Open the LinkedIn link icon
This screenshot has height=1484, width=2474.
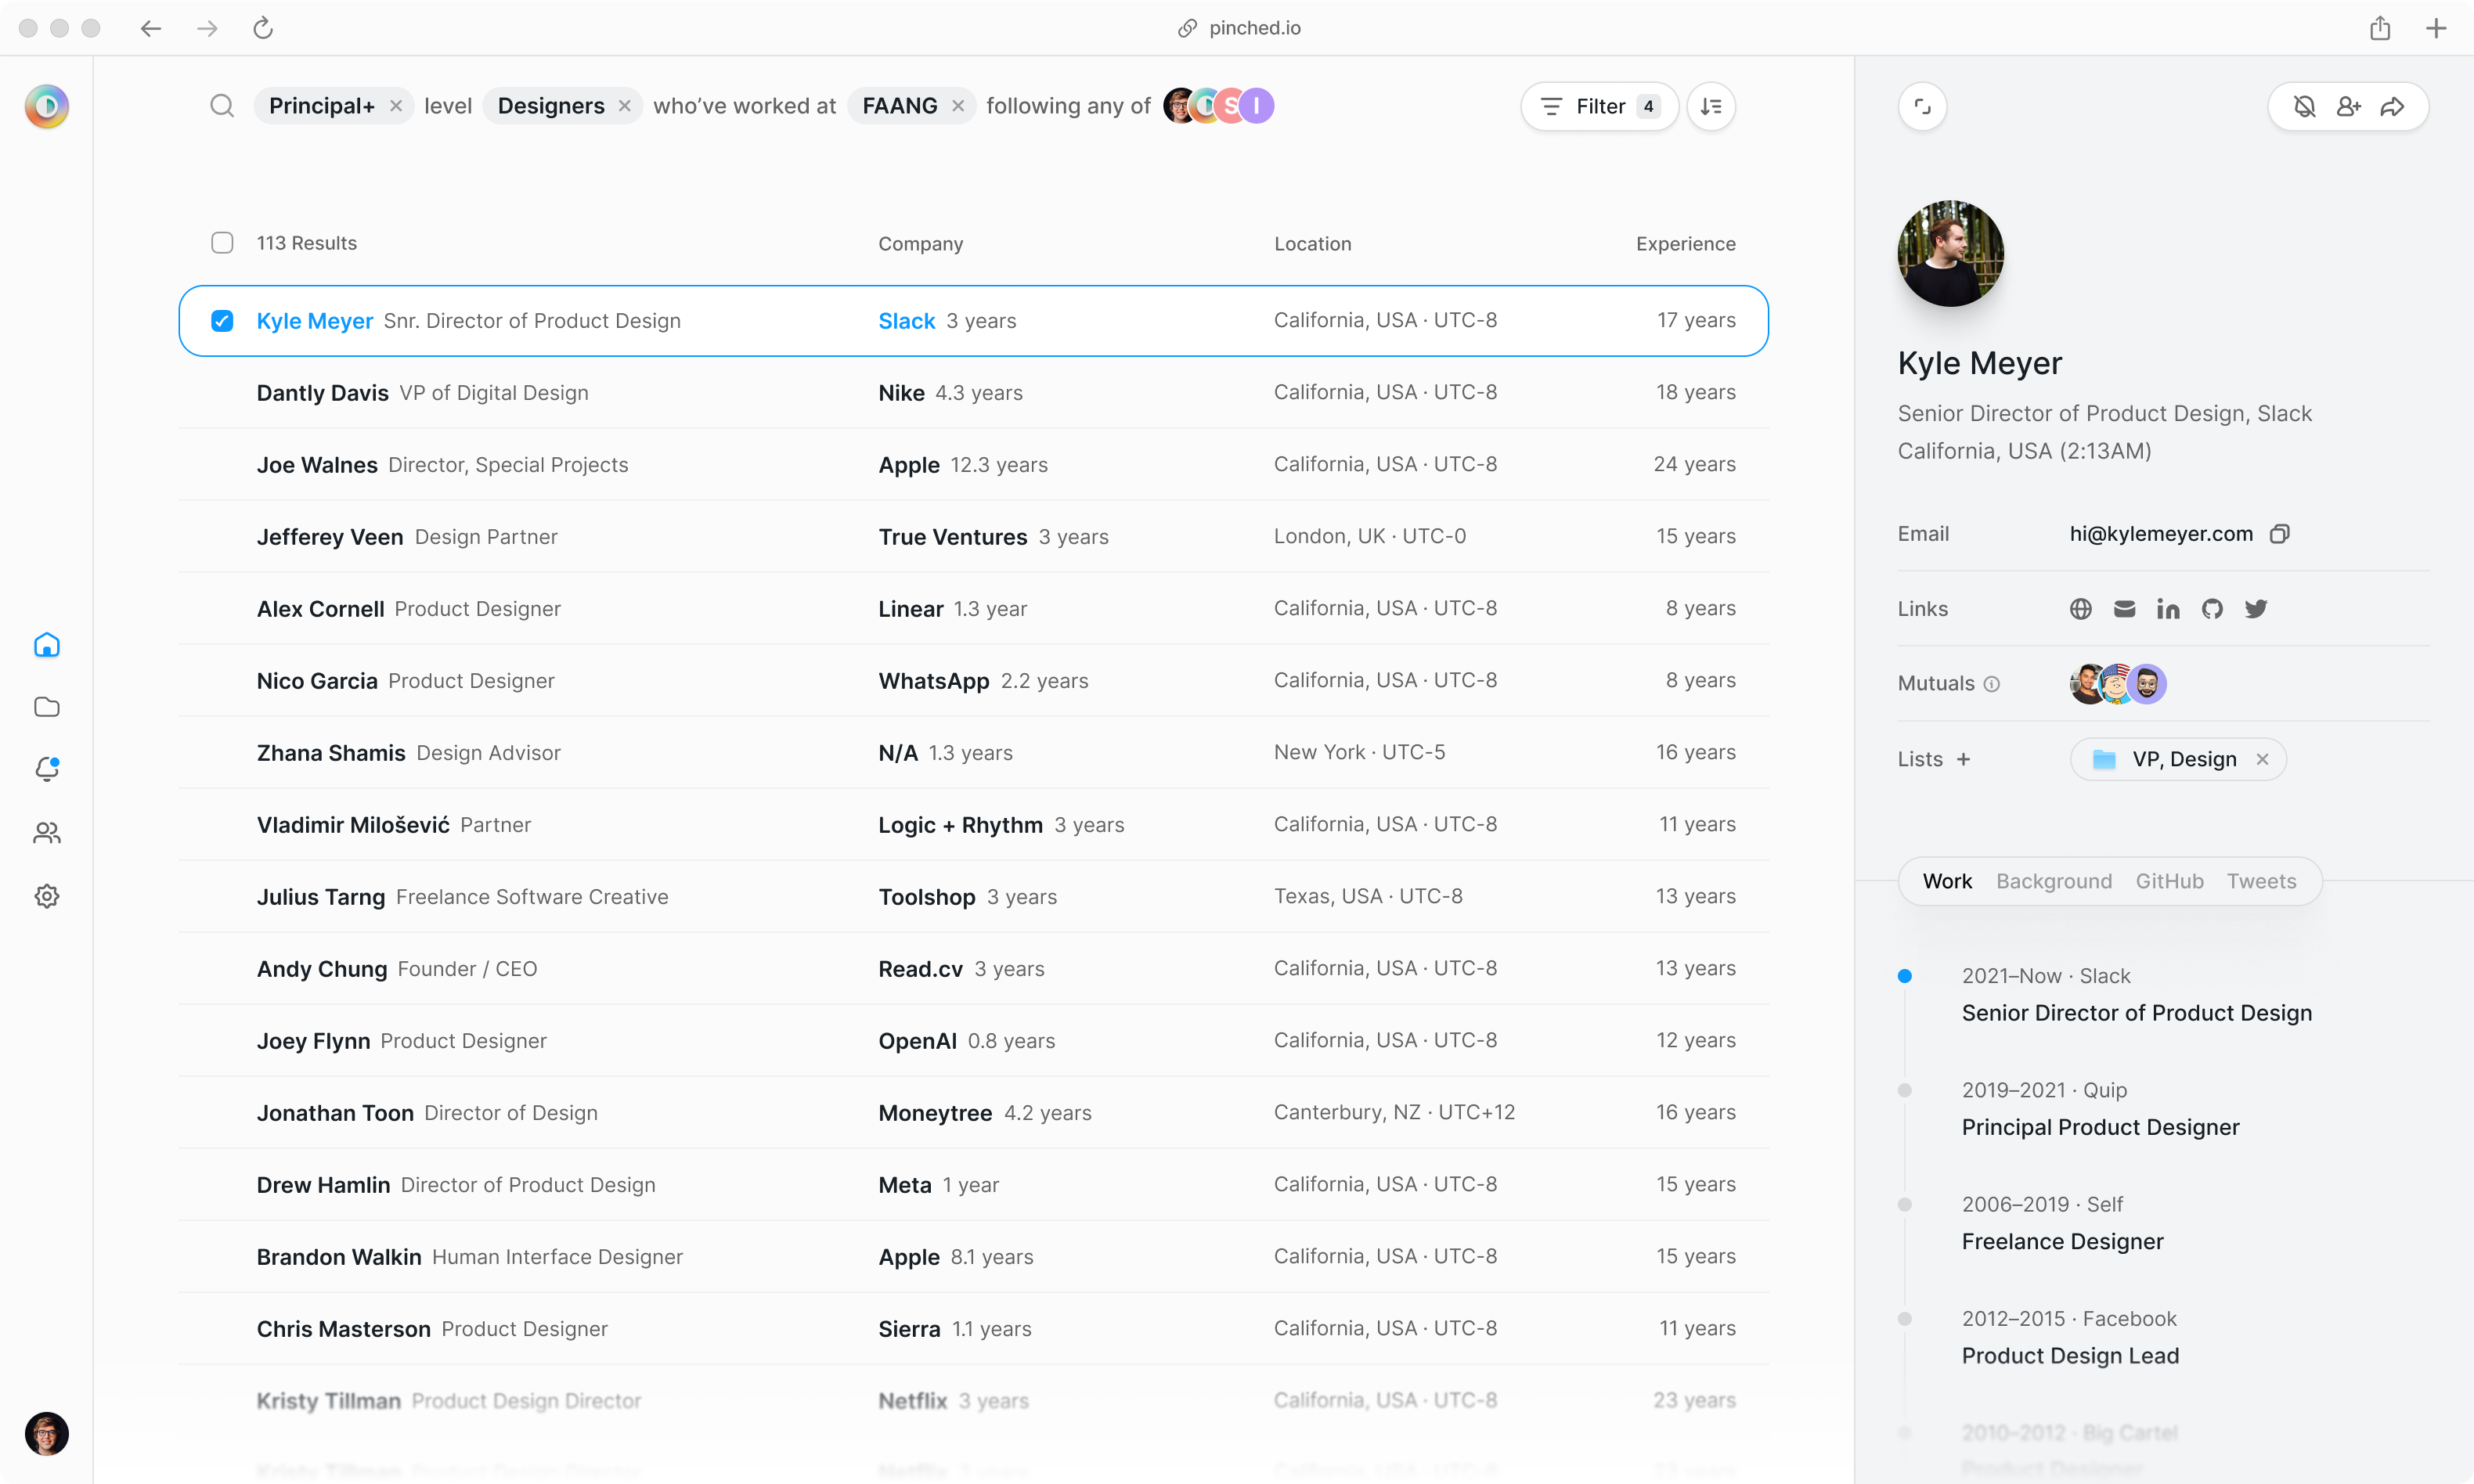(2168, 609)
